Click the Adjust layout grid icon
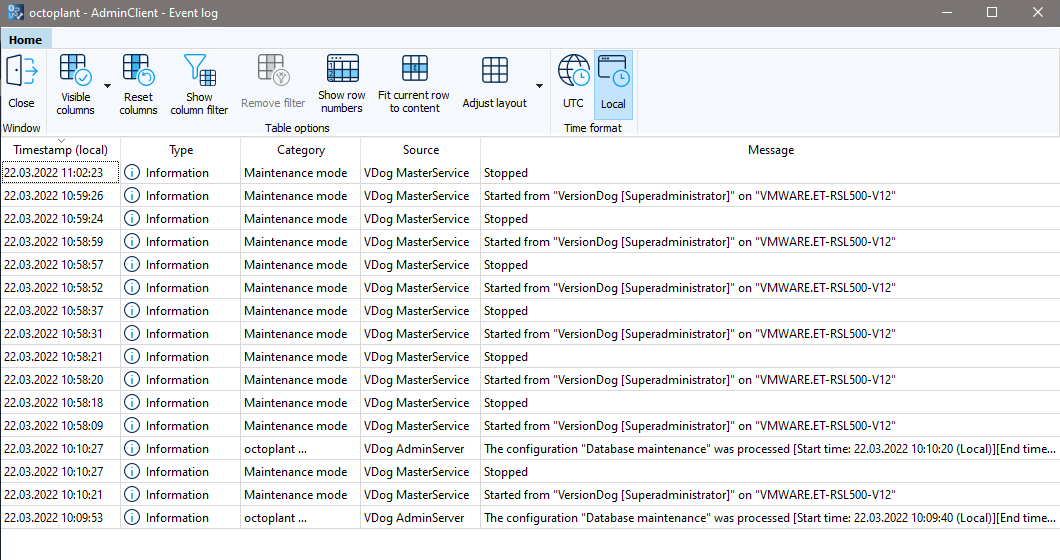Image resolution: width=1060 pixels, height=560 pixels. 495,72
